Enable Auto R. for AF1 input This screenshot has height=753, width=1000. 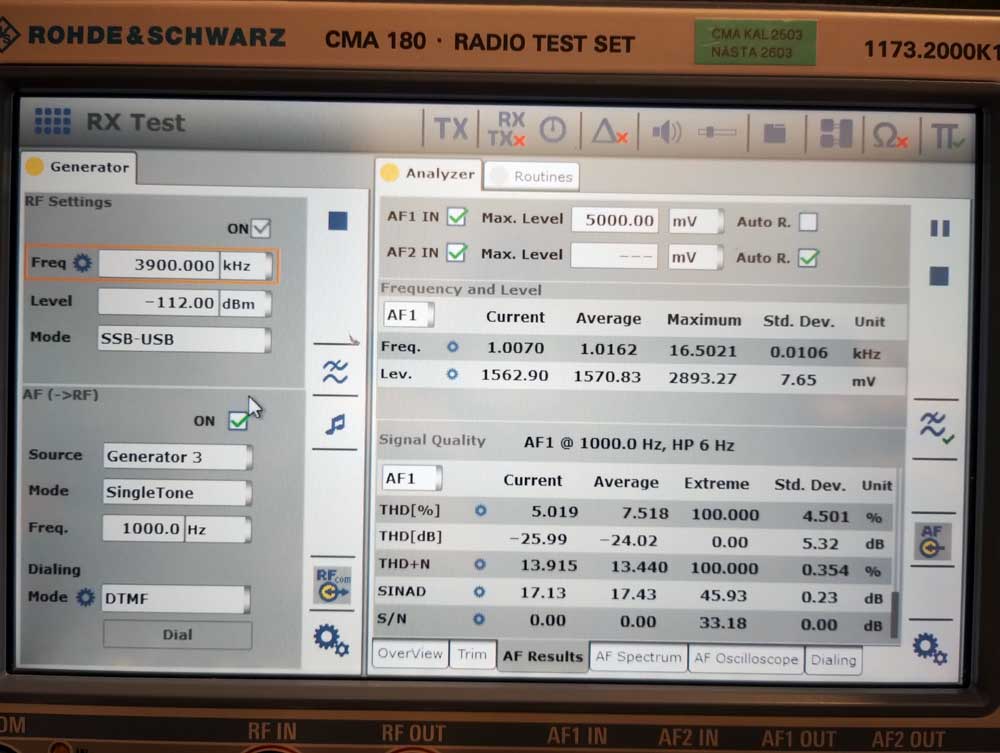tap(807, 221)
